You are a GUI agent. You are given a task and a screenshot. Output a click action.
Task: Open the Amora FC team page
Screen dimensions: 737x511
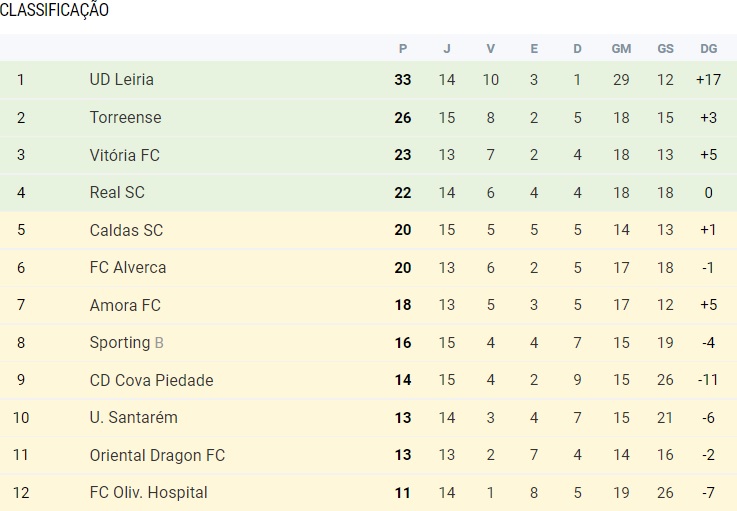125,305
